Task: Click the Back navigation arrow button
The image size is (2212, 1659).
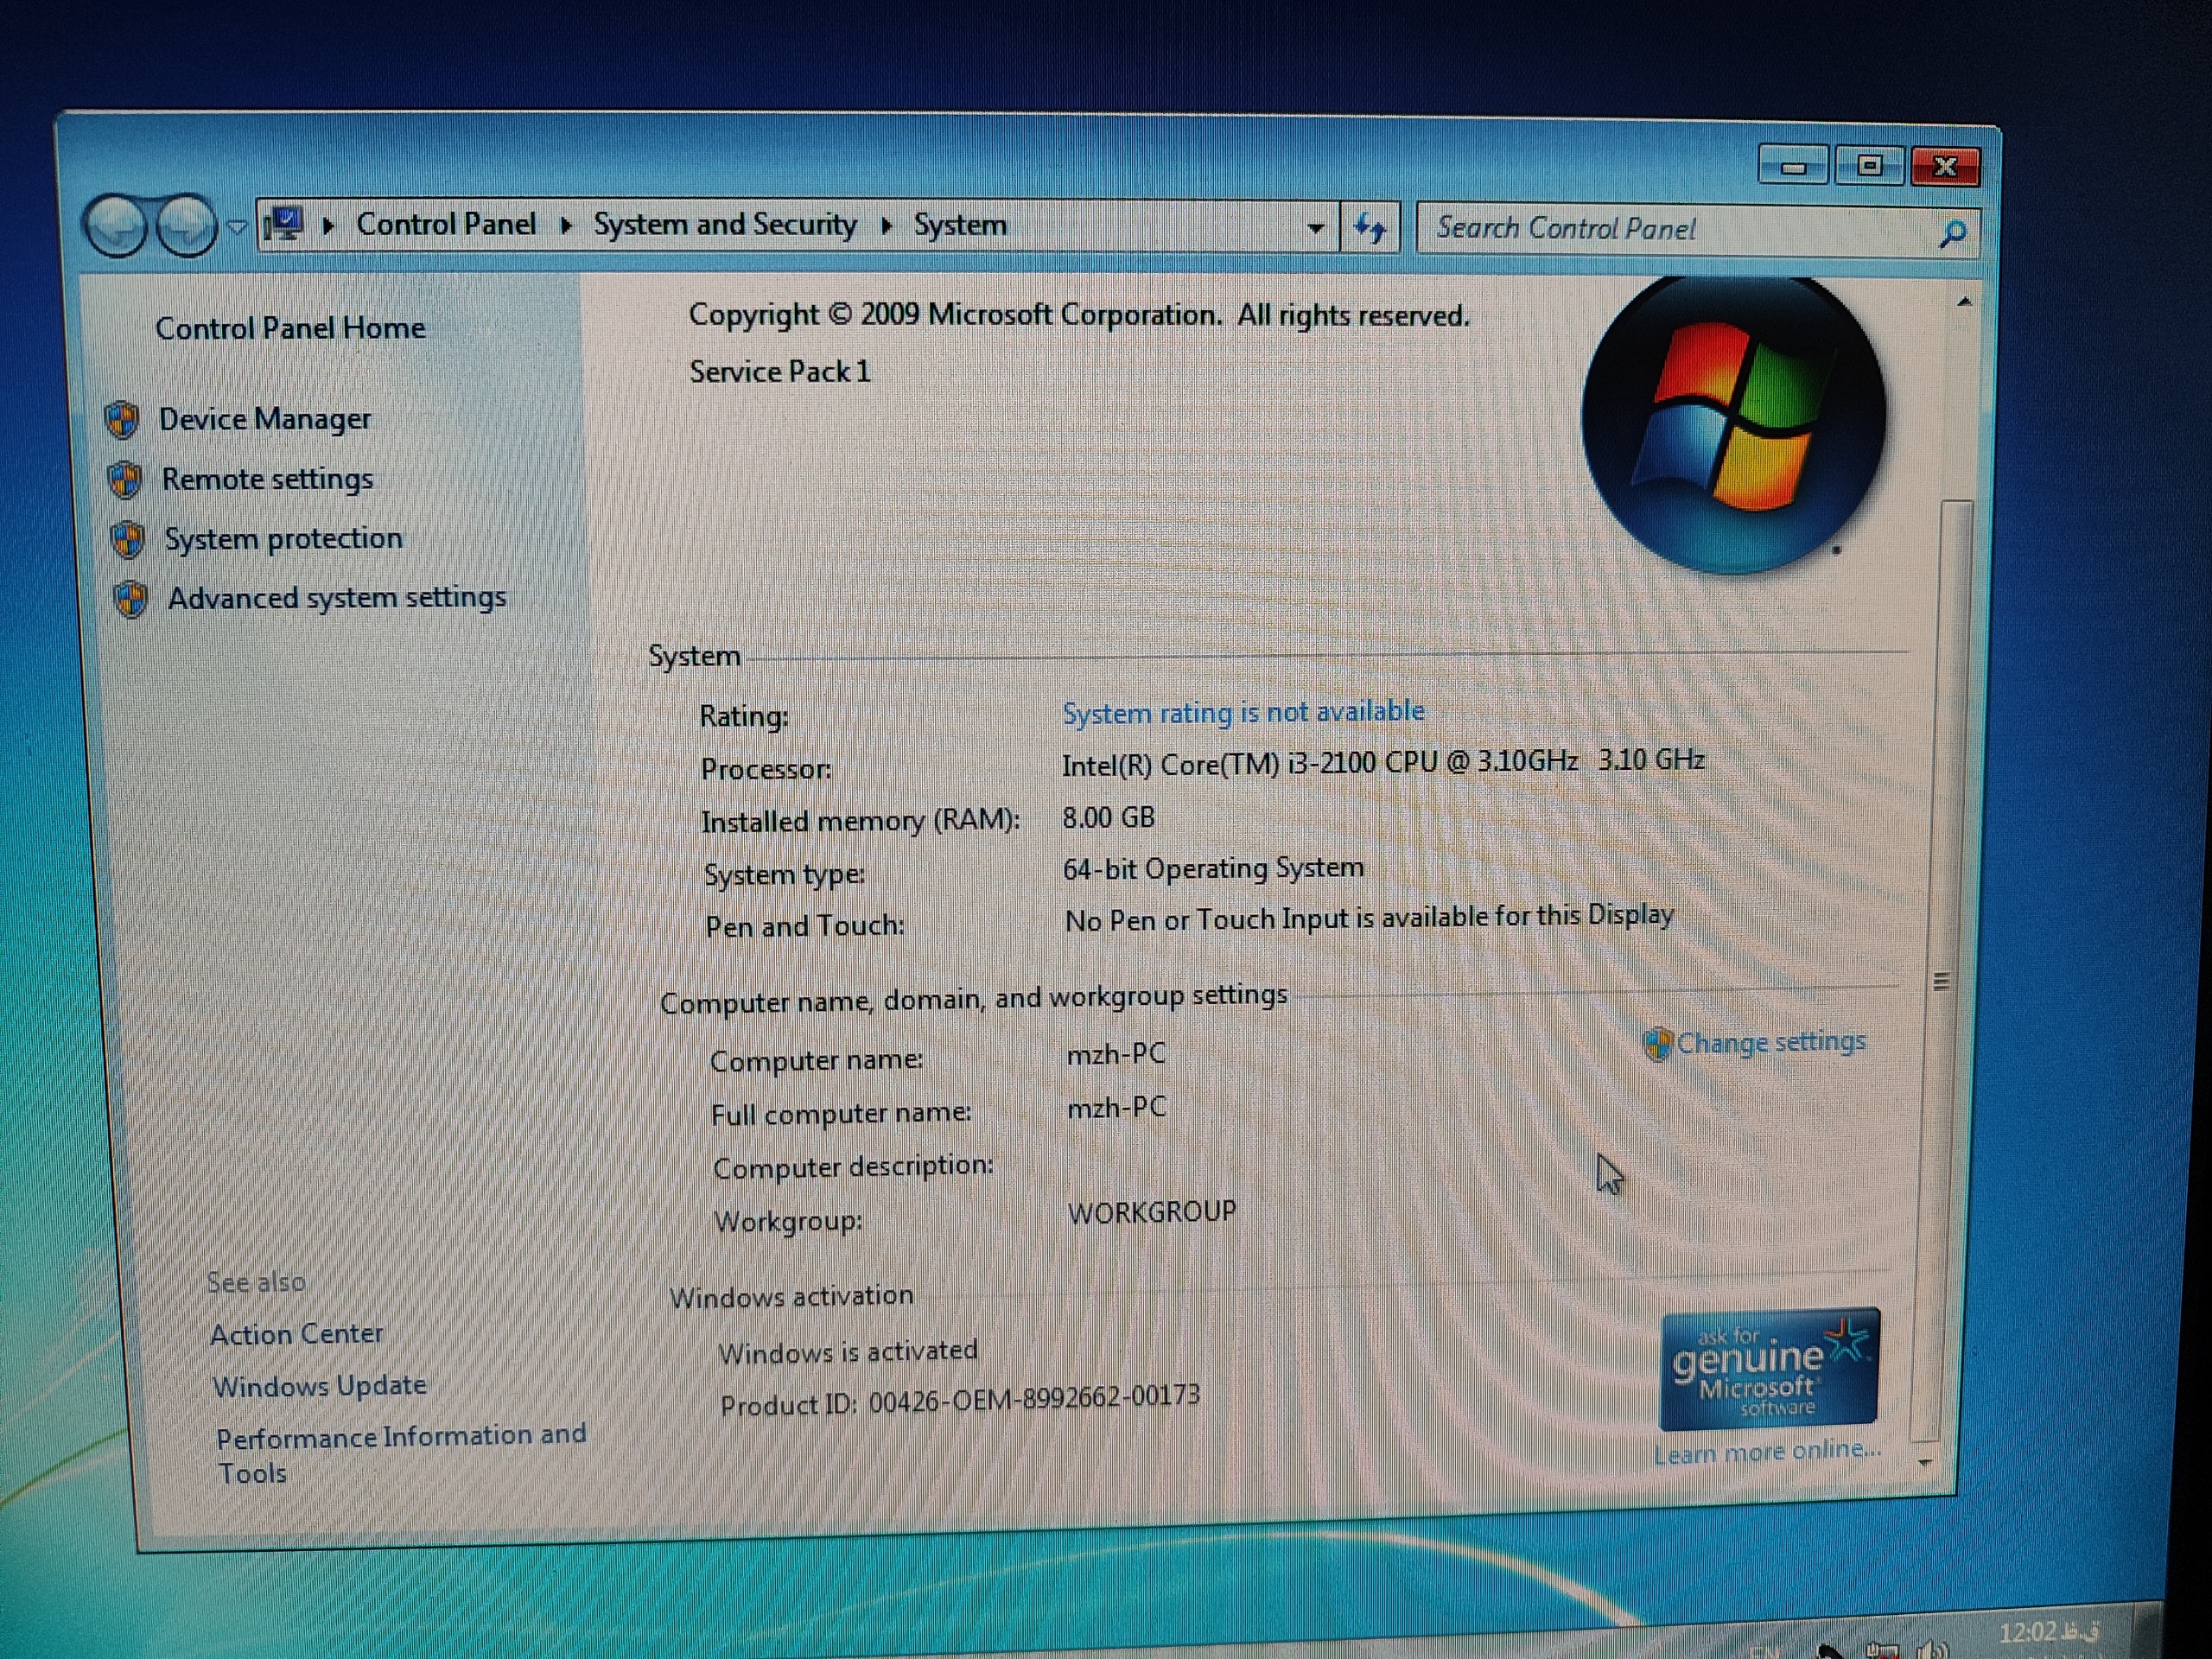Action: pyautogui.click(x=116, y=225)
